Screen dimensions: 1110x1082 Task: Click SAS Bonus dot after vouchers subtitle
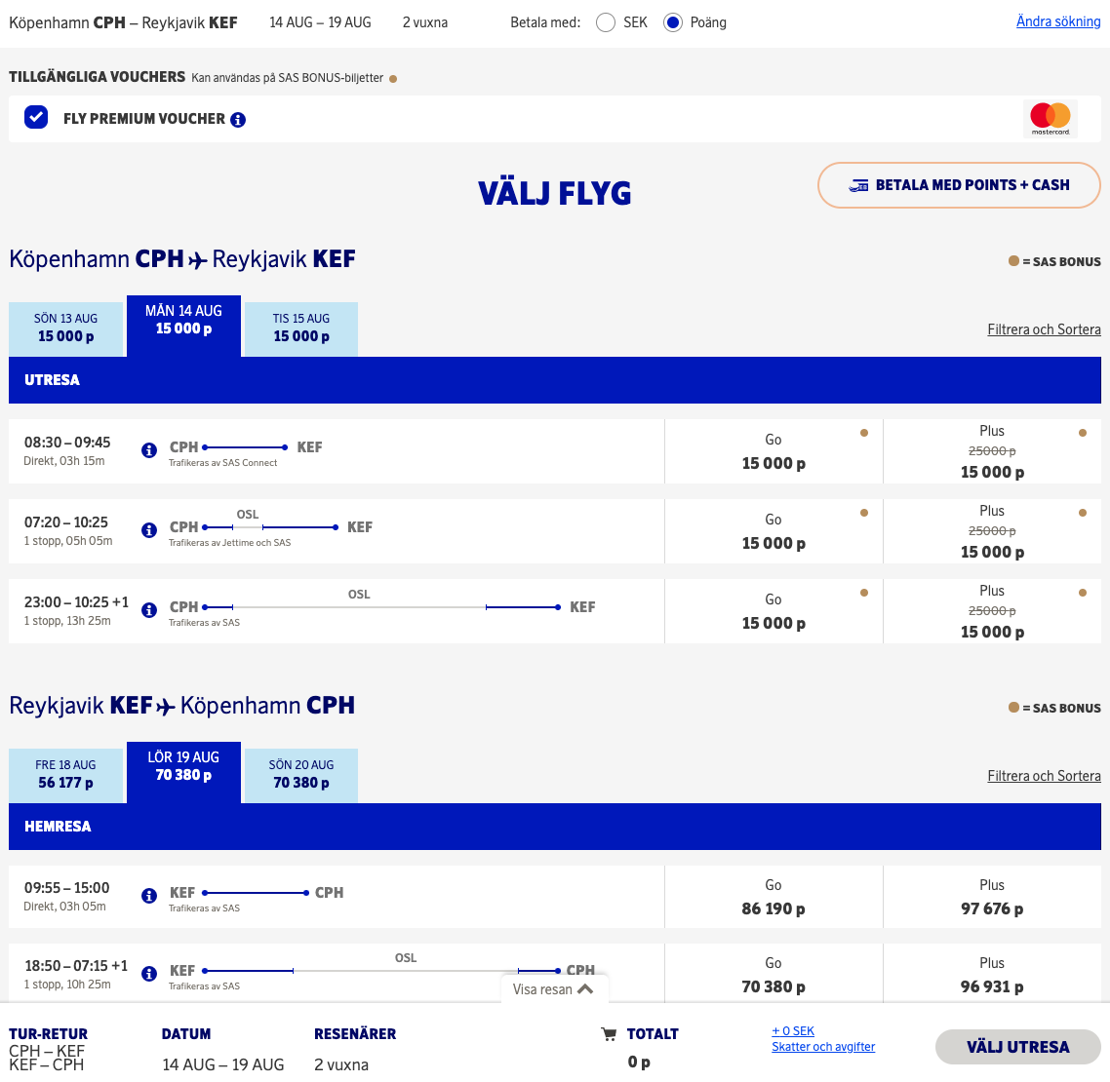pos(393,79)
